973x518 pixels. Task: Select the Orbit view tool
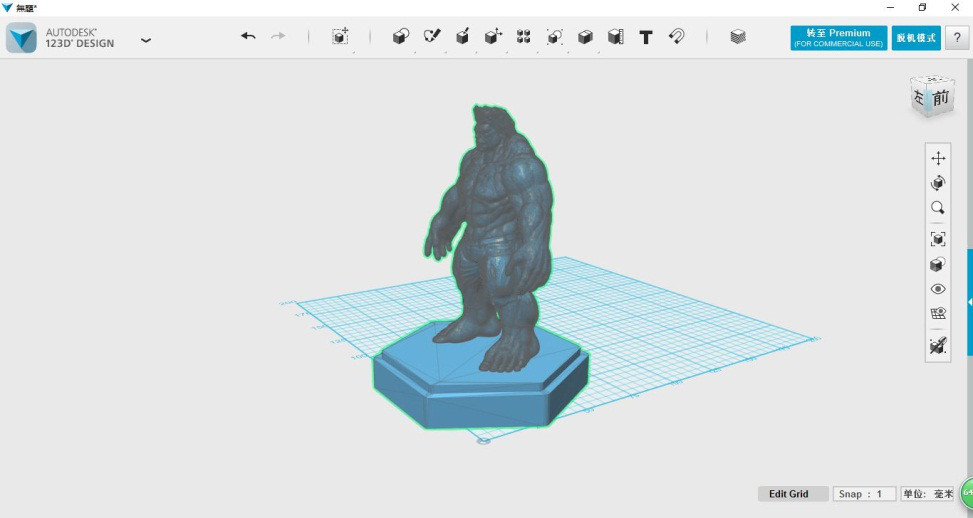click(938, 183)
